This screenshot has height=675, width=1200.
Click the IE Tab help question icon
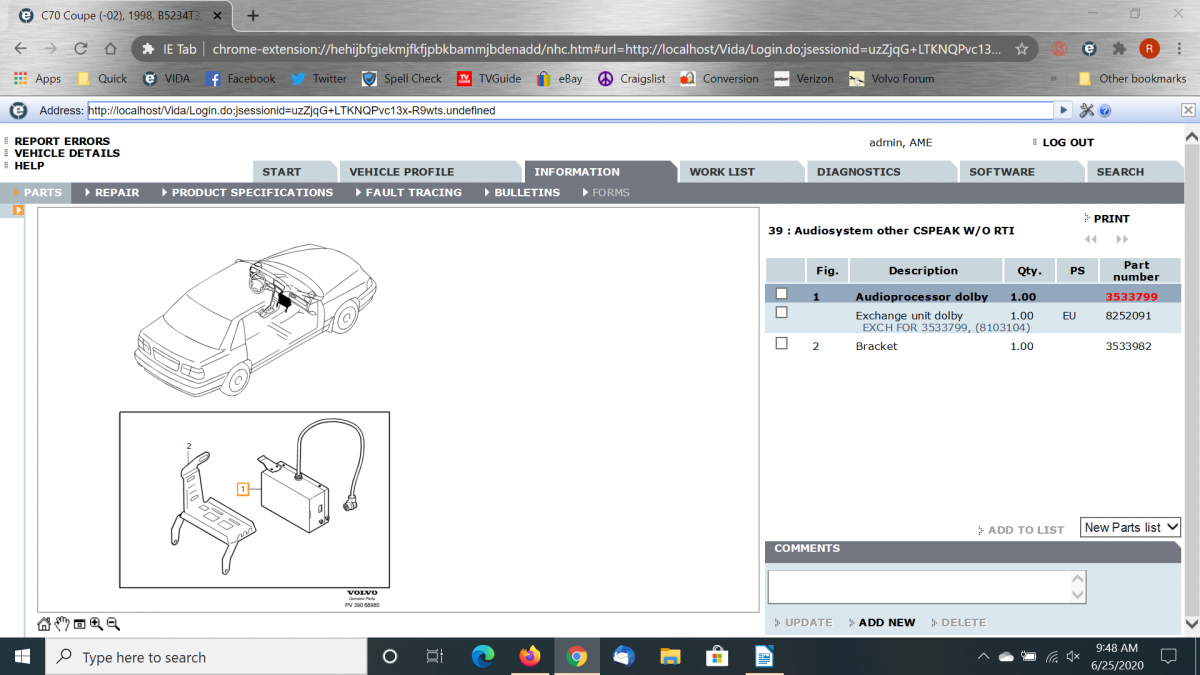1105,111
